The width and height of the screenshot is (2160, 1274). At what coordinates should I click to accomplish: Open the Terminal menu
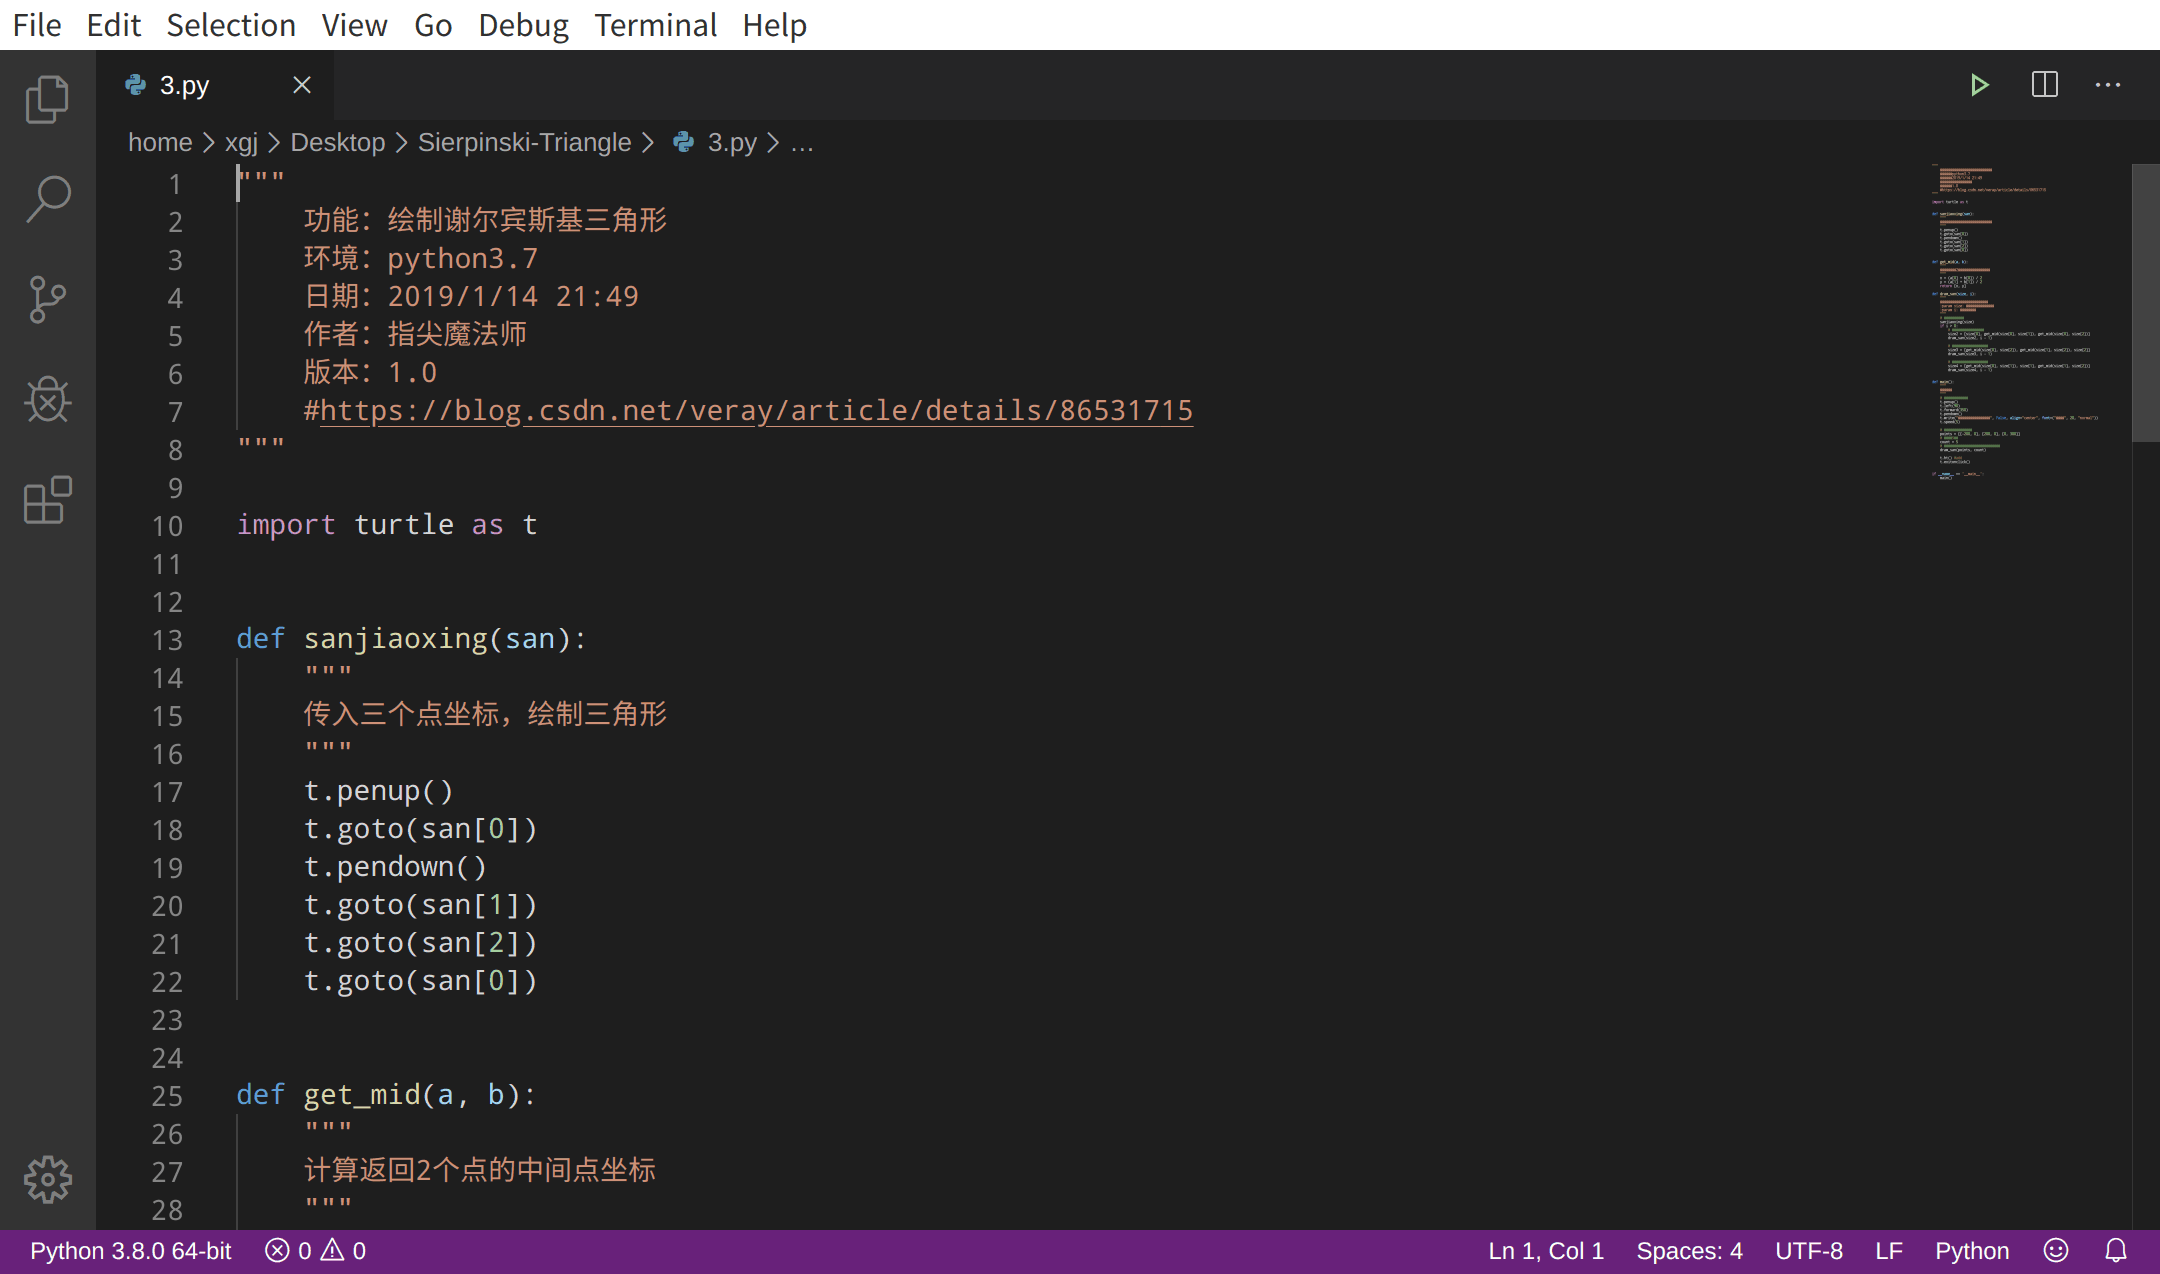(656, 25)
